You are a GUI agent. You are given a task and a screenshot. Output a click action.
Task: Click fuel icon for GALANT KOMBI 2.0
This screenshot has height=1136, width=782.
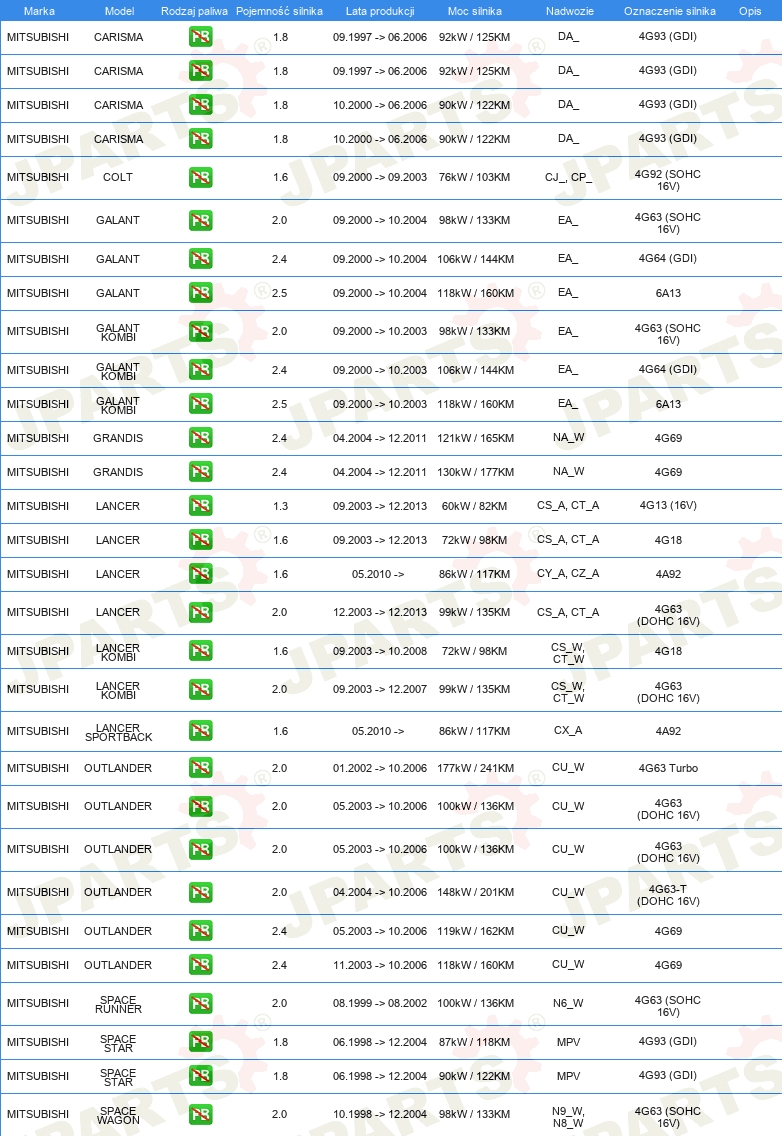tap(201, 331)
